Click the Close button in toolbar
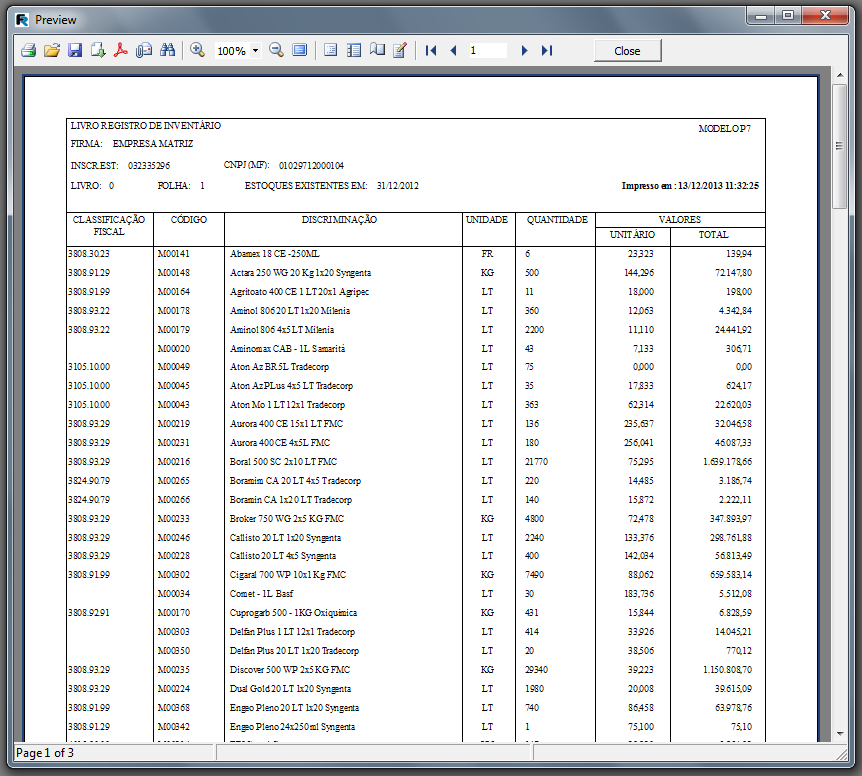Viewport: 862px width, 776px height. click(627, 51)
